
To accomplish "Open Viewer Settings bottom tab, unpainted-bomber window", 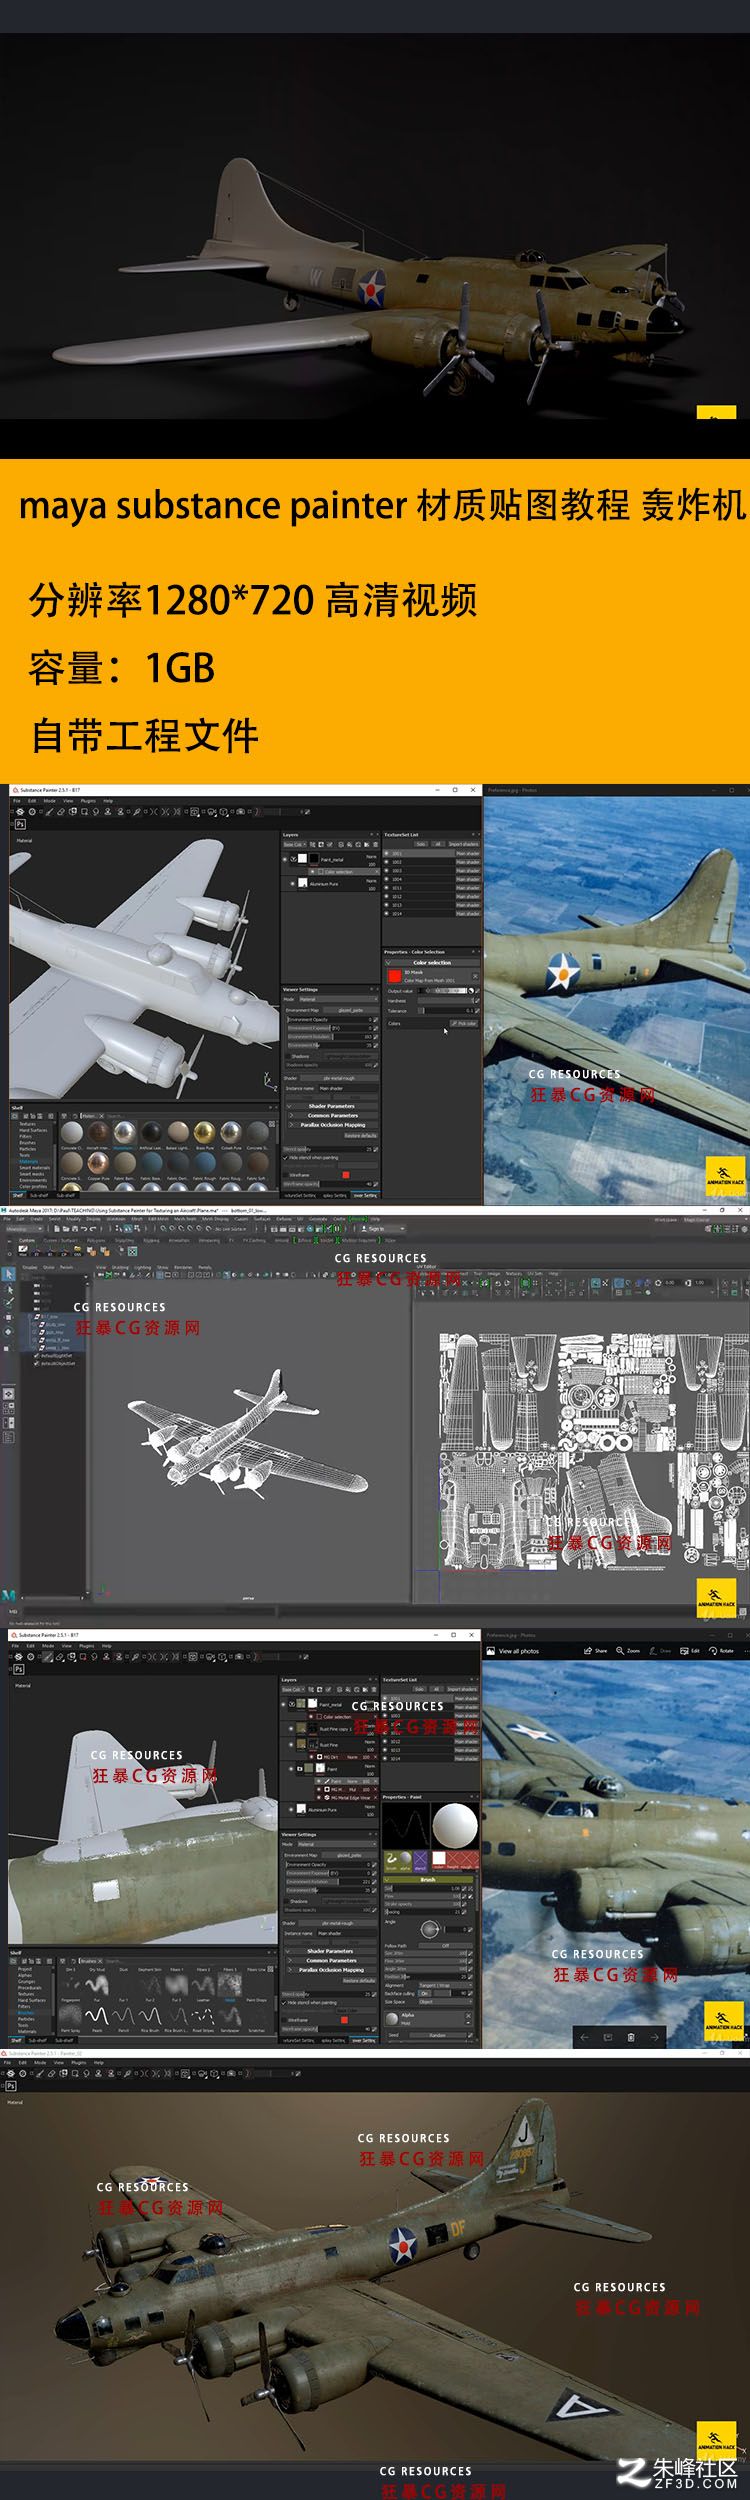I will (365, 1196).
